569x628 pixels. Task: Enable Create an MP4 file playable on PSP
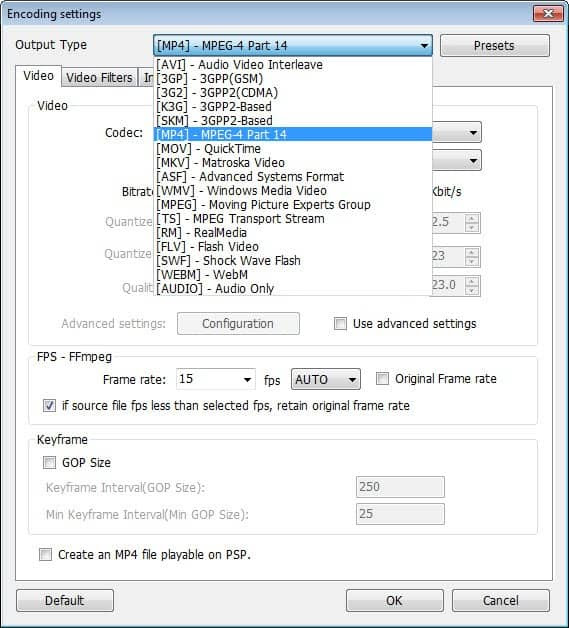[45, 555]
